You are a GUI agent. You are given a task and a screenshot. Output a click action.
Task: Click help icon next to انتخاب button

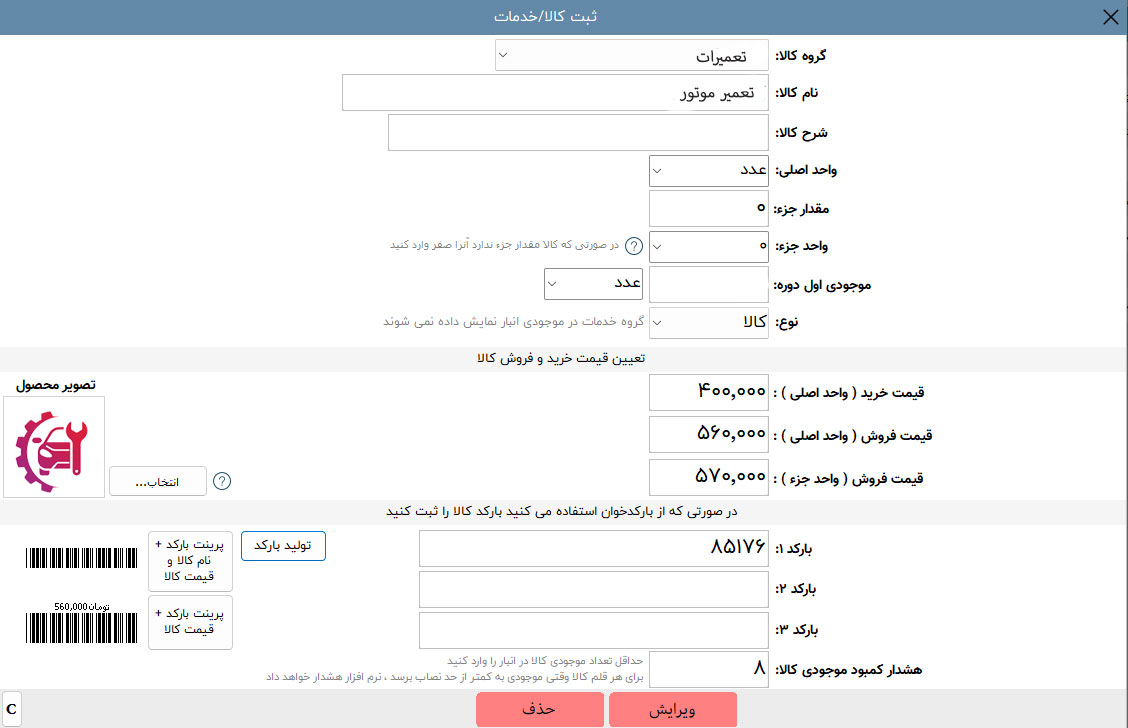pos(222,481)
